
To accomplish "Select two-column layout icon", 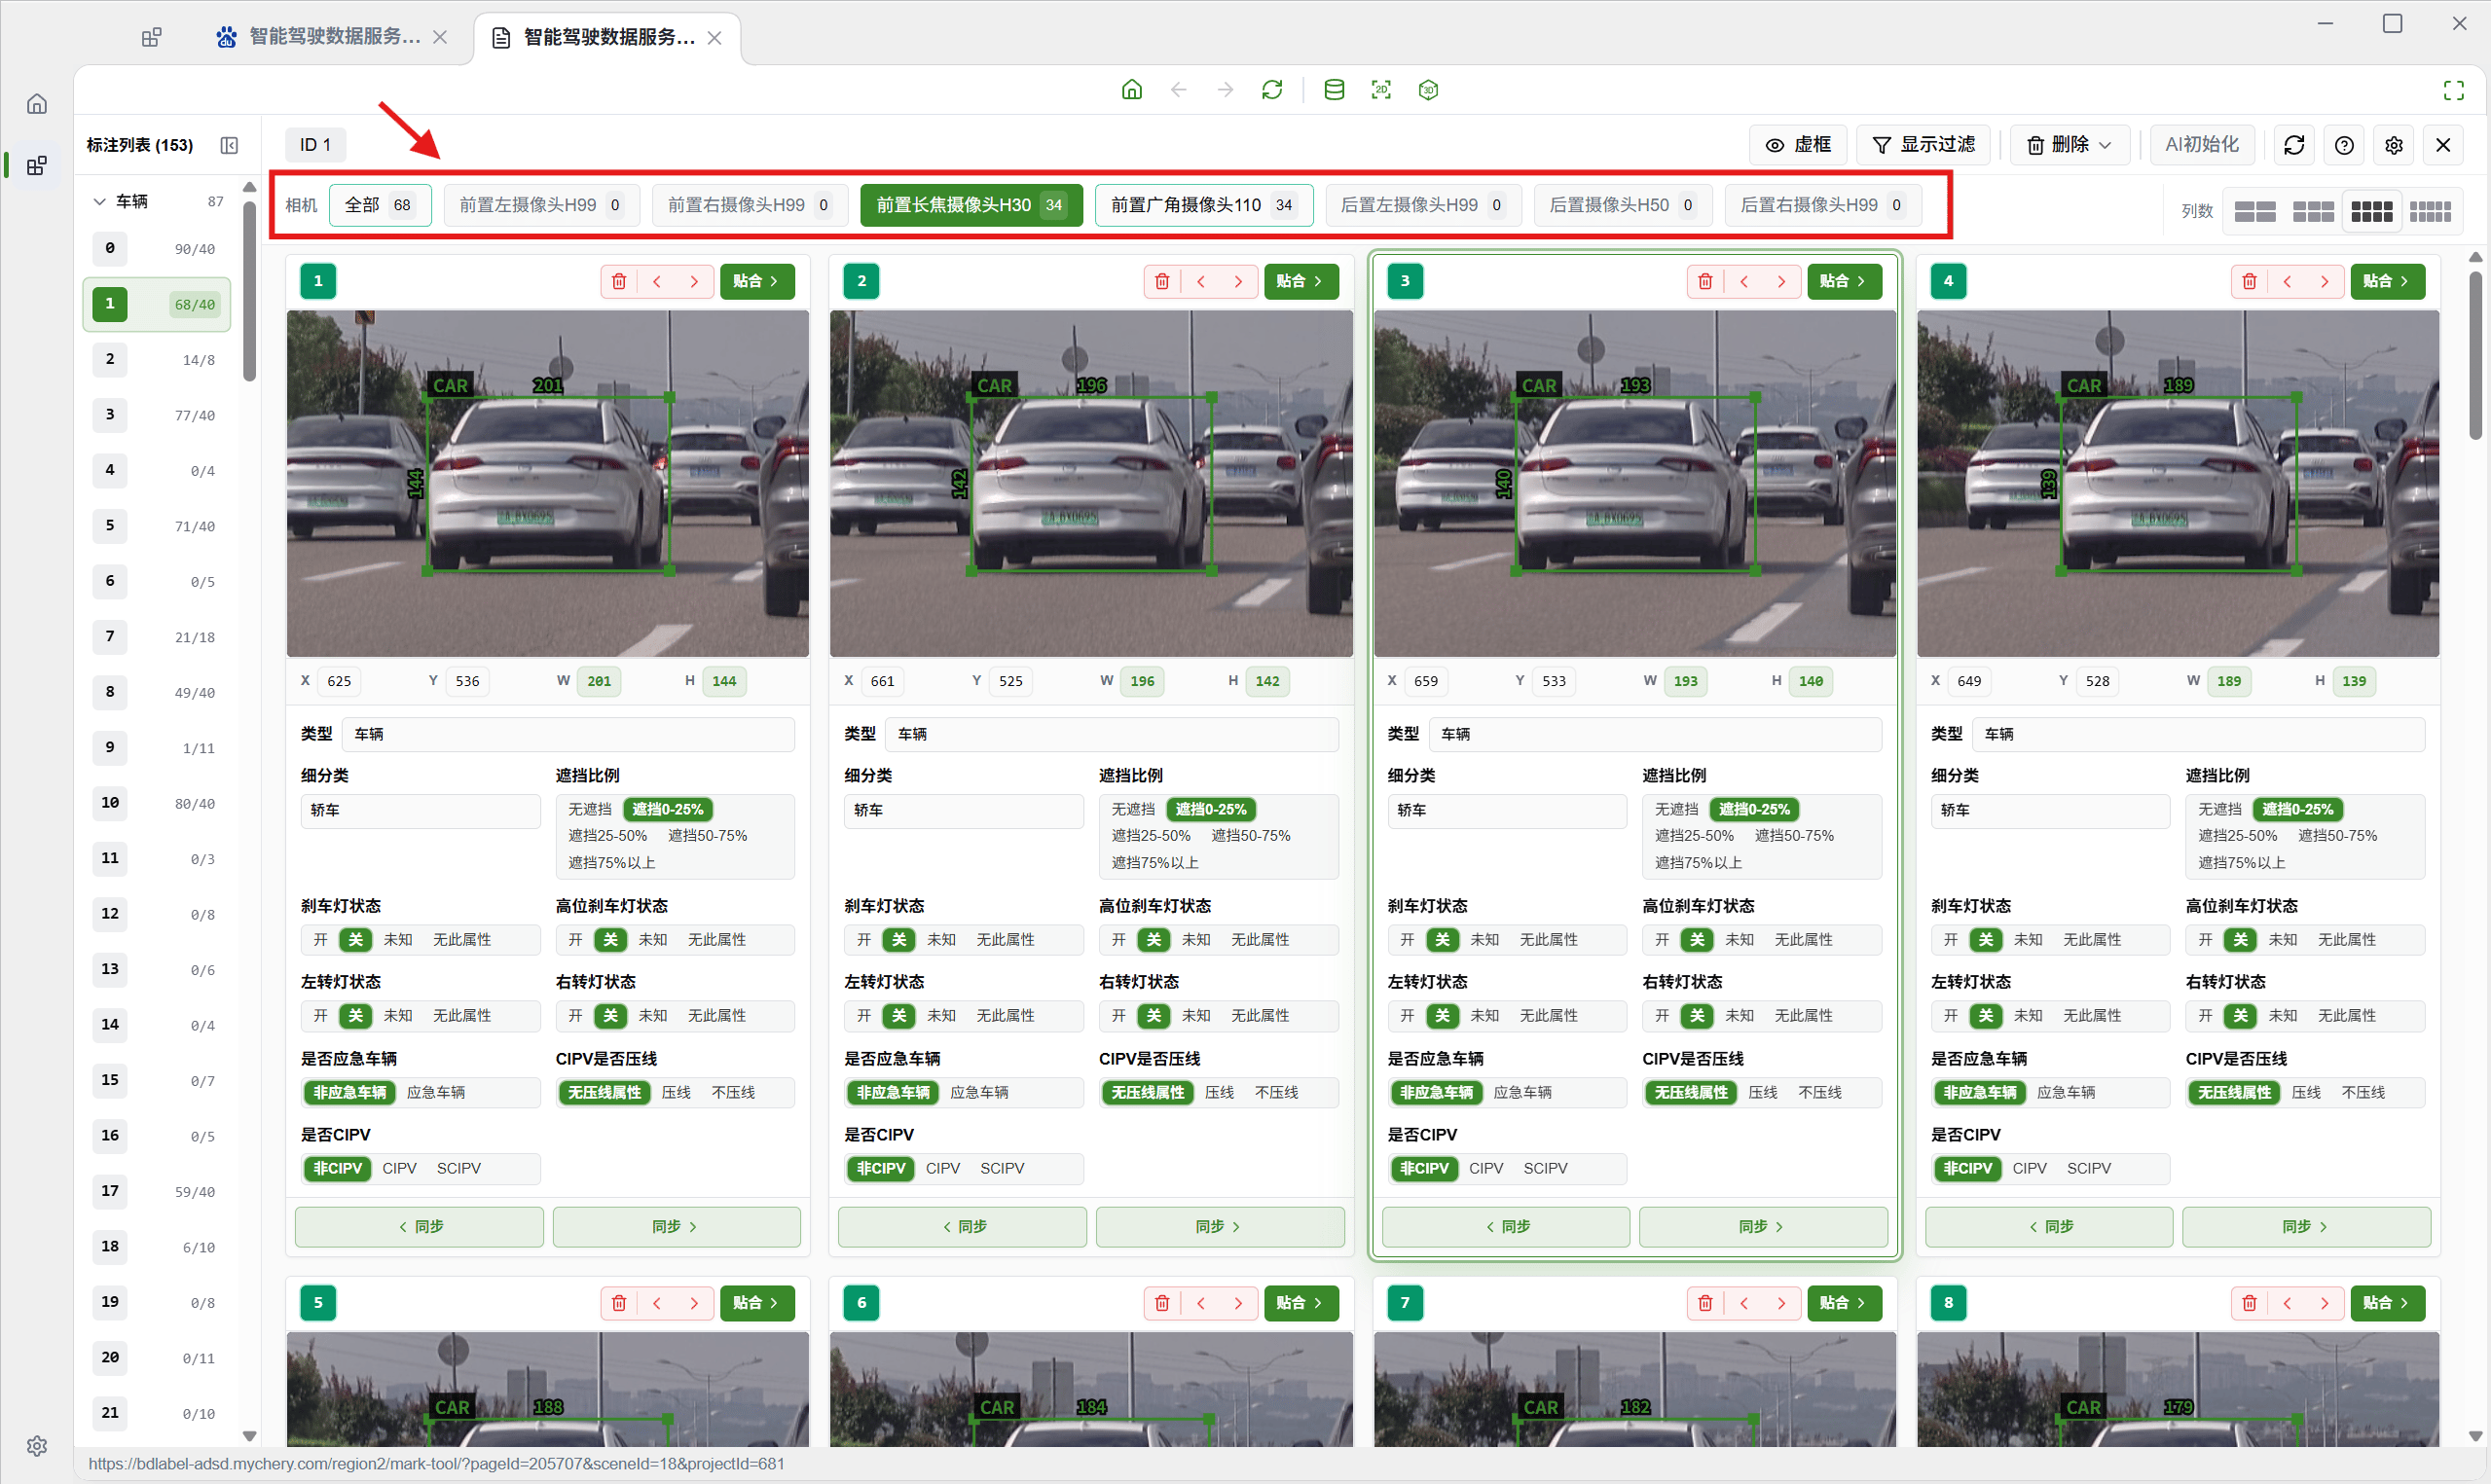I will coord(2255,211).
